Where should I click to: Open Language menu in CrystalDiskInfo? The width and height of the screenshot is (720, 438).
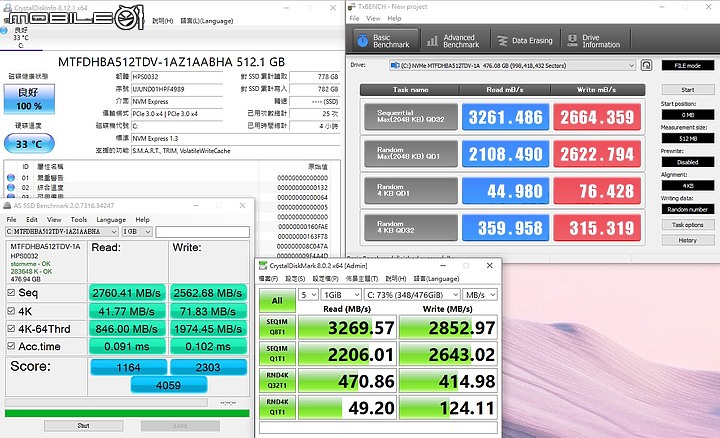(x=207, y=21)
